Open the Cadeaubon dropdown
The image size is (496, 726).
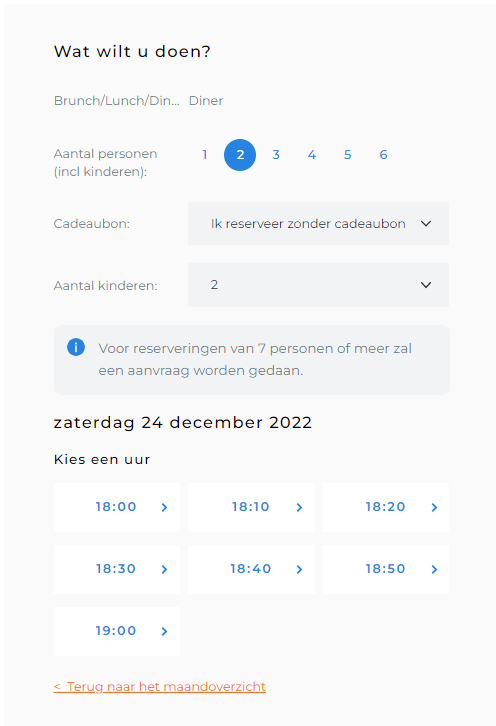pyautogui.click(x=318, y=224)
